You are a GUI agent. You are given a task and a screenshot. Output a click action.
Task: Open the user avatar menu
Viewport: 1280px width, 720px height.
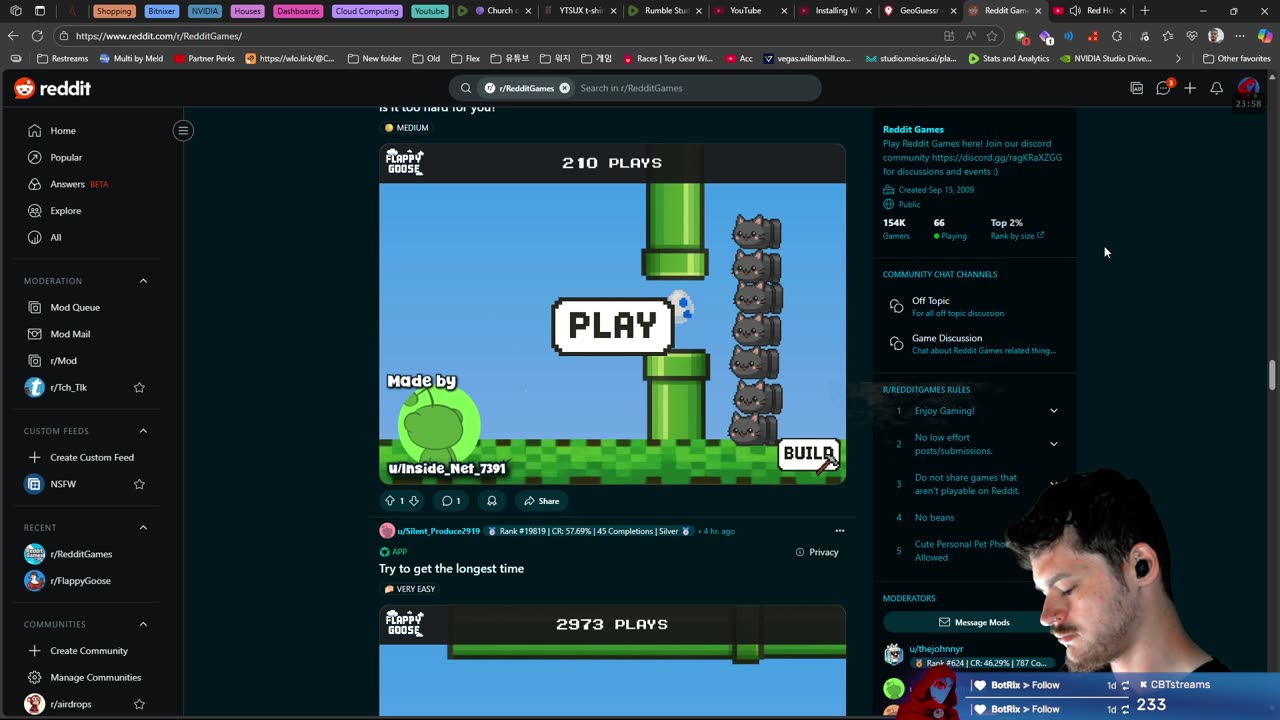(1247, 88)
